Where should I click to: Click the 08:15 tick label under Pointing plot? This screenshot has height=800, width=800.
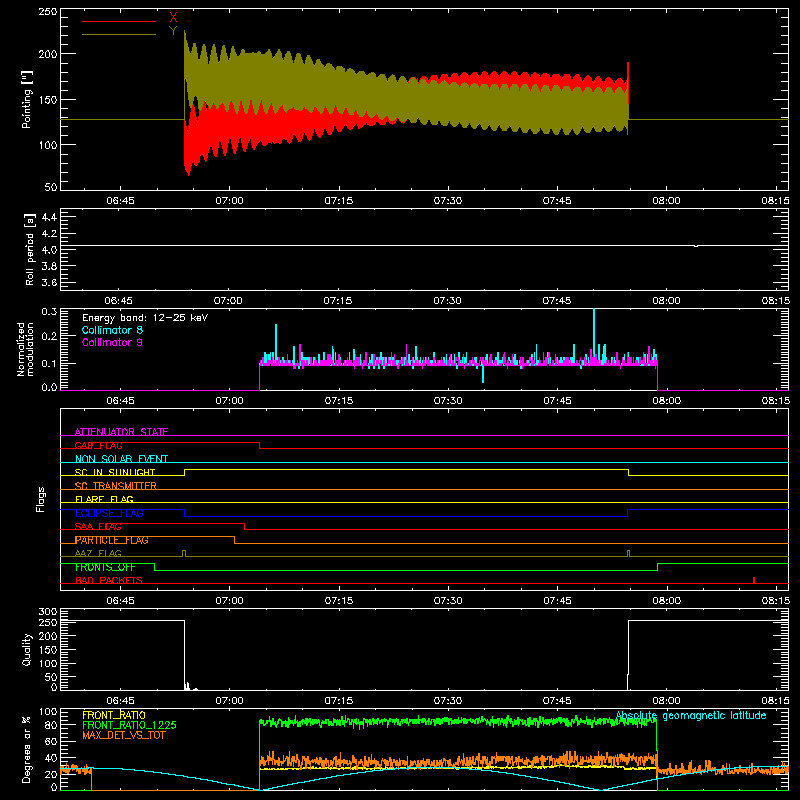(776, 201)
